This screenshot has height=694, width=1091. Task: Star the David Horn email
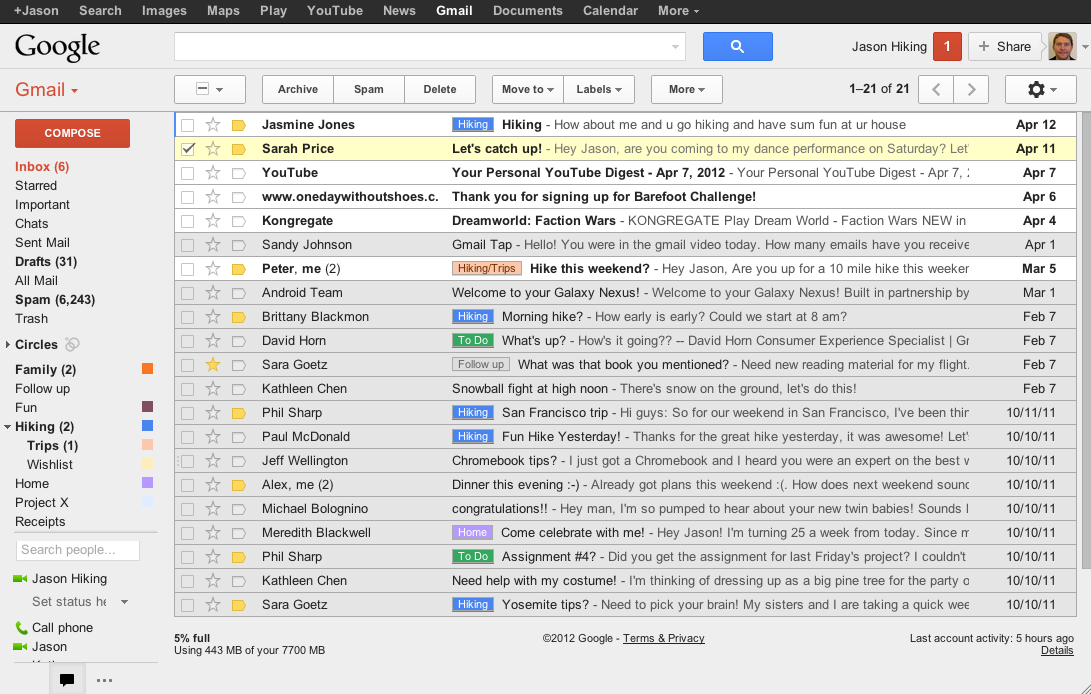pyautogui.click(x=213, y=341)
